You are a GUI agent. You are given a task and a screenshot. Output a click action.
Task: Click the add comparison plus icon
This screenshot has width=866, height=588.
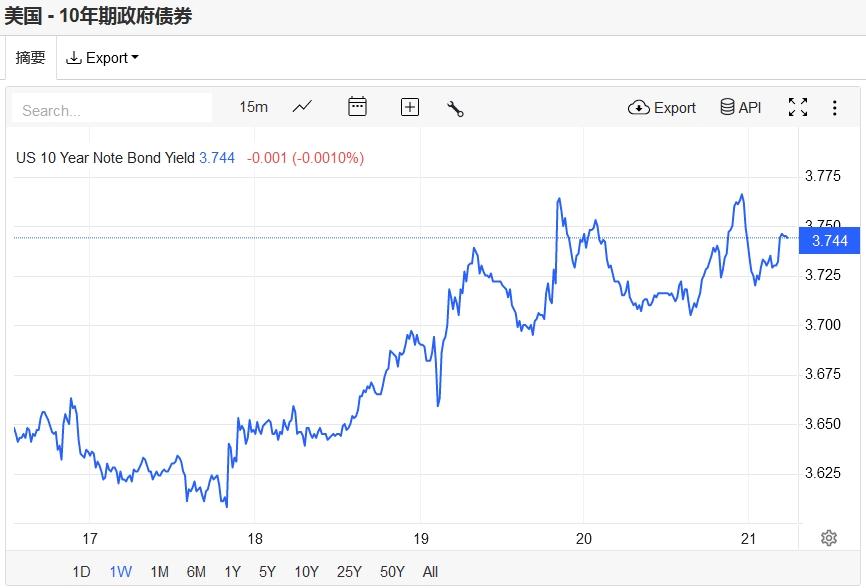point(409,107)
